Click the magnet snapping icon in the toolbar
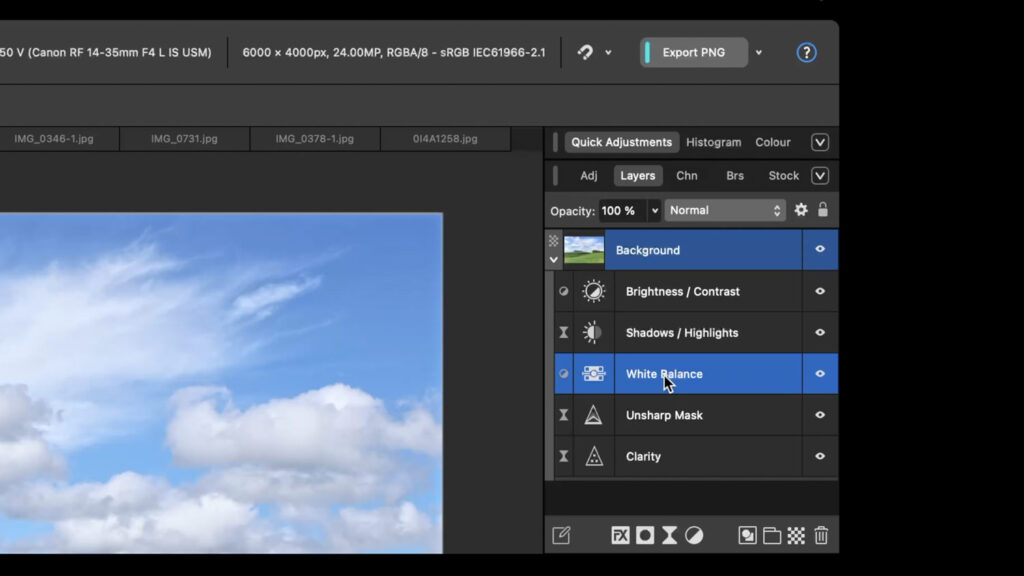The image size is (1024, 576). (585, 52)
